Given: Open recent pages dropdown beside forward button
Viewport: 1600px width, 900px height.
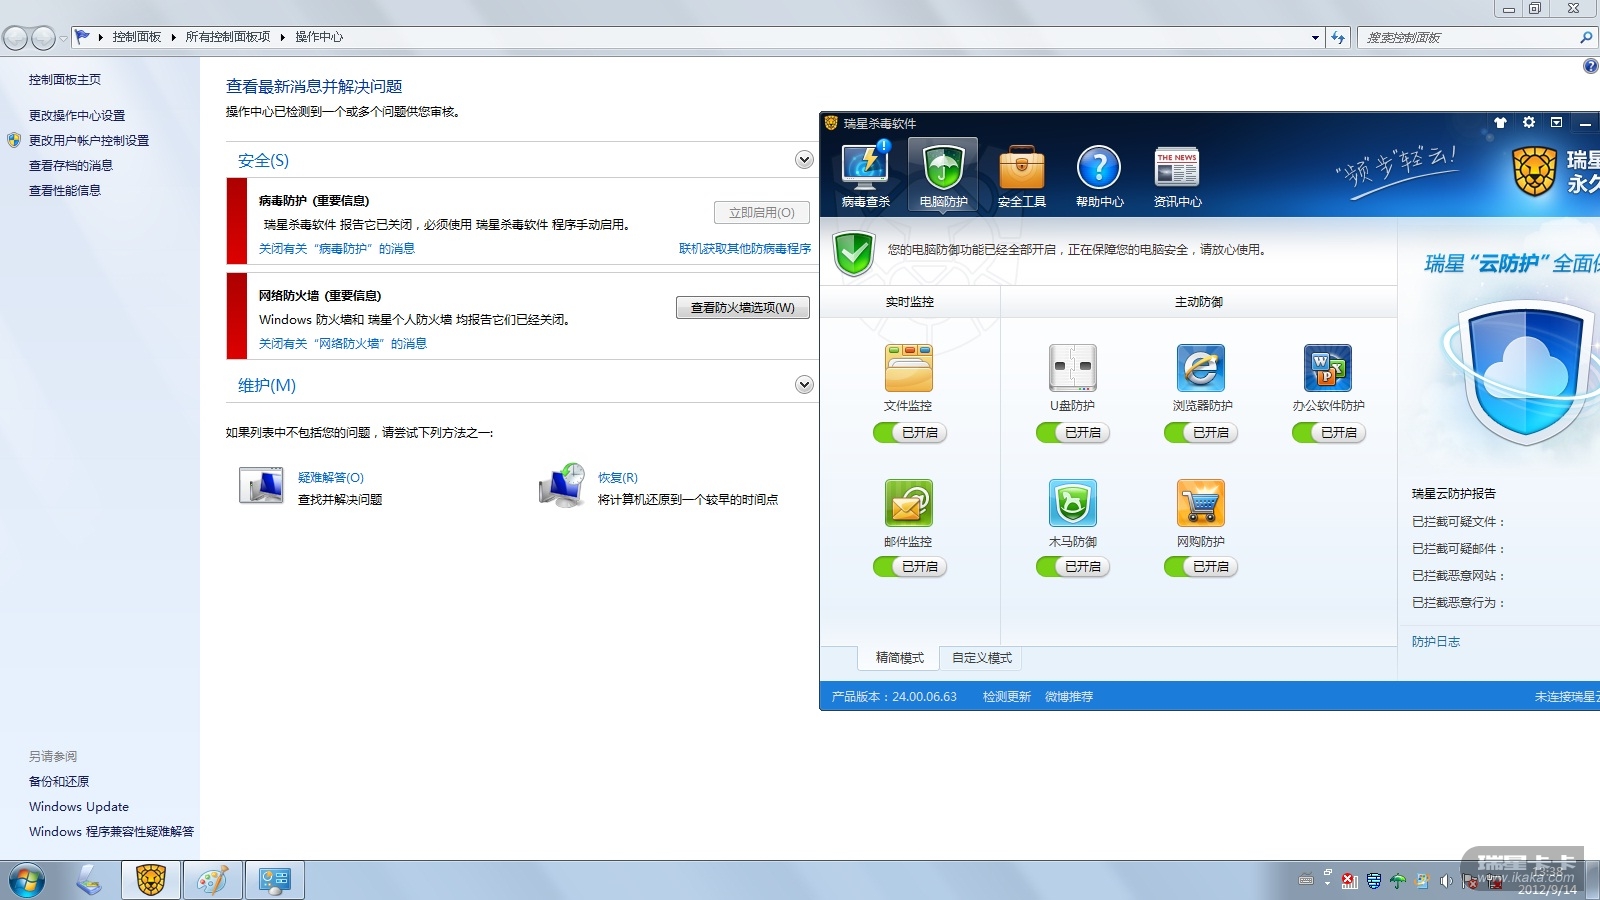Looking at the screenshot, I should (x=63, y=39).
